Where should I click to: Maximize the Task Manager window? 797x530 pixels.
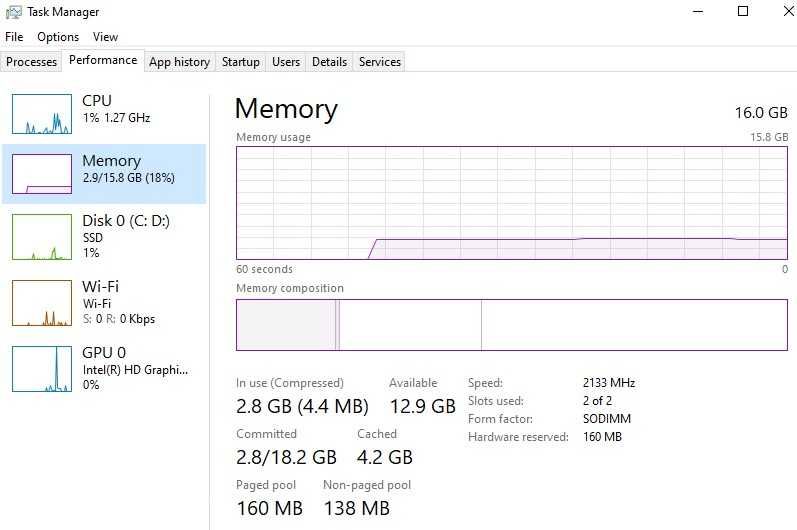[x=743, y=11]
